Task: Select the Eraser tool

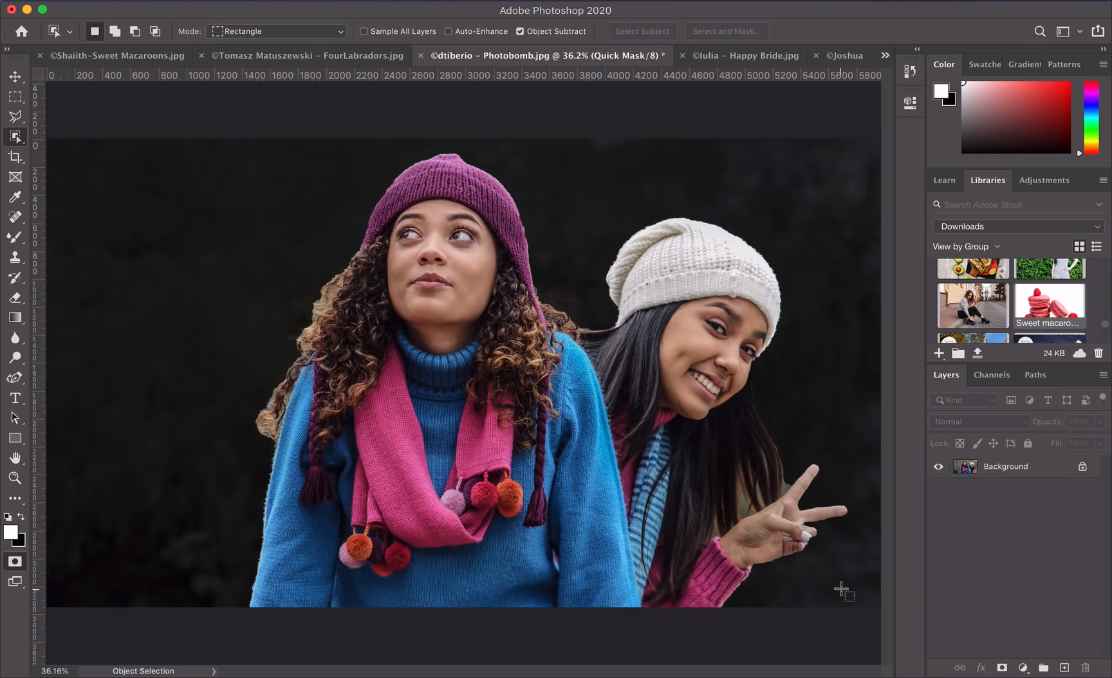Action: 15,297
